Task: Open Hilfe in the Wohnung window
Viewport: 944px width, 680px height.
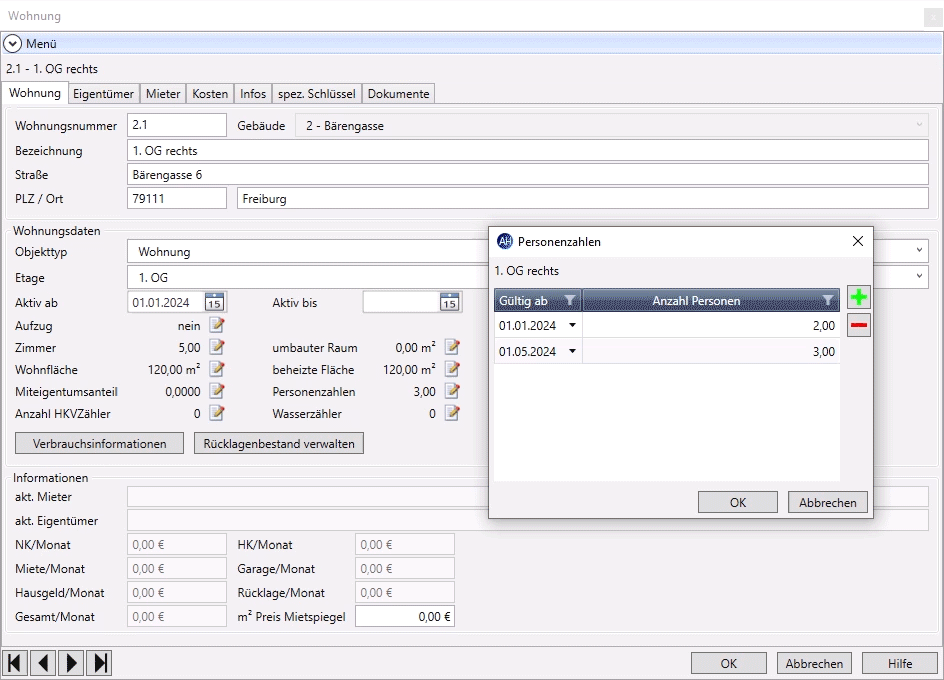Action: coord(899,663)
